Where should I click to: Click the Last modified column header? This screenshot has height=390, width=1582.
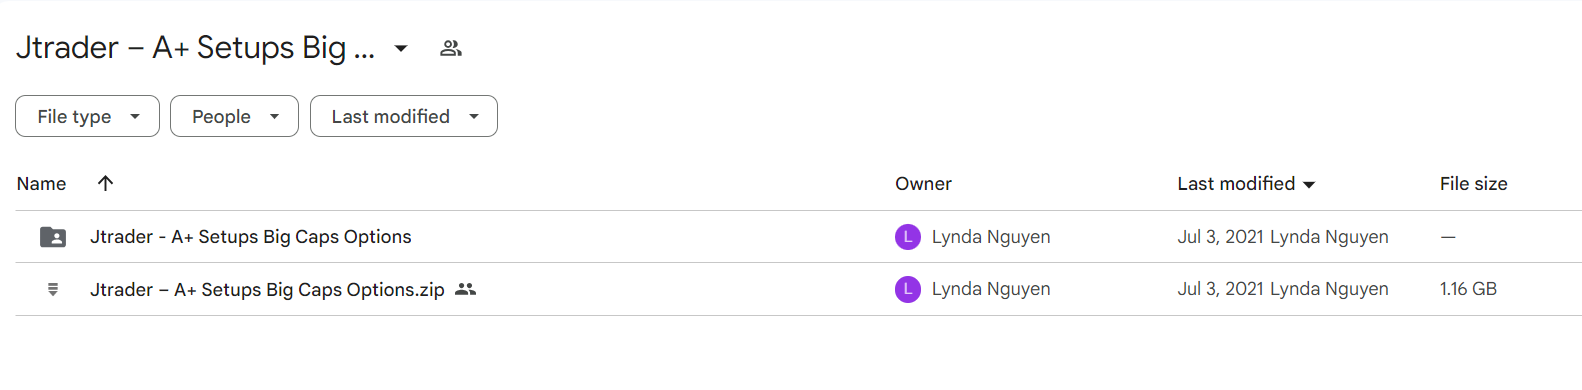pyautogui.click(x=1236, y=184)
